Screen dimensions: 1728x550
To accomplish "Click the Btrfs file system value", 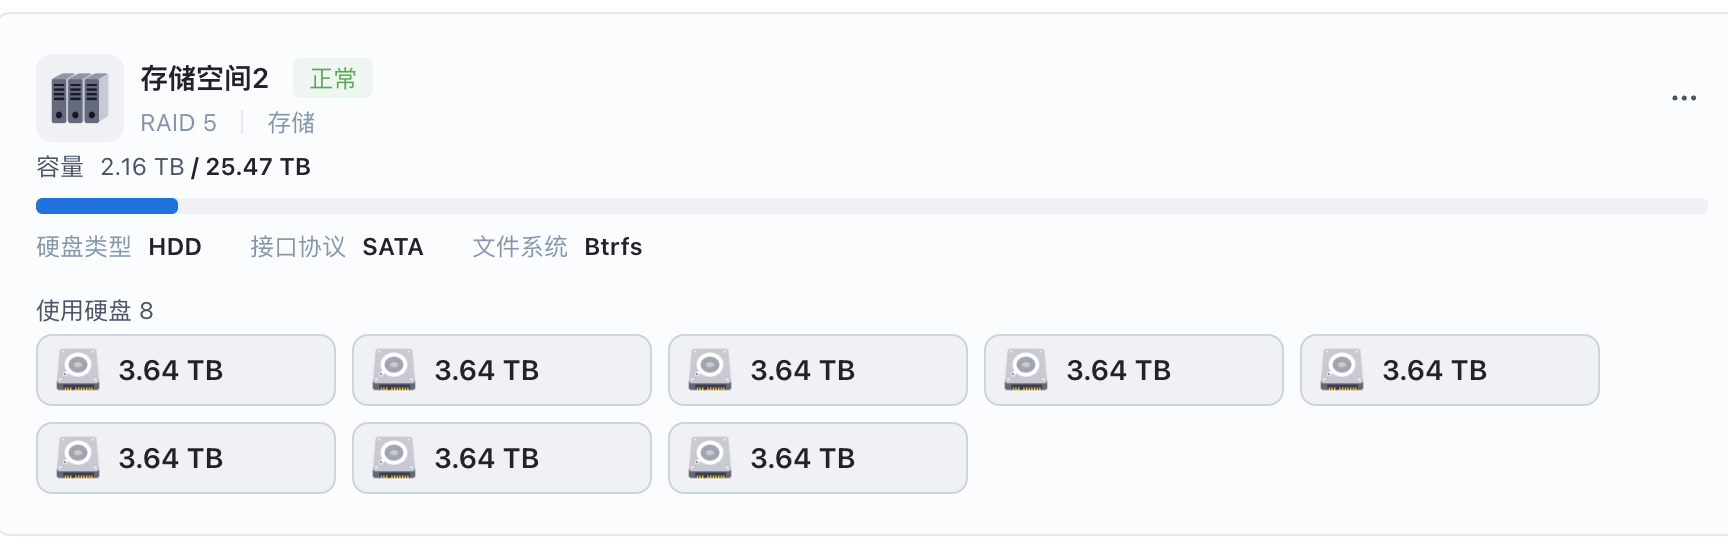I will pos(613,247).
